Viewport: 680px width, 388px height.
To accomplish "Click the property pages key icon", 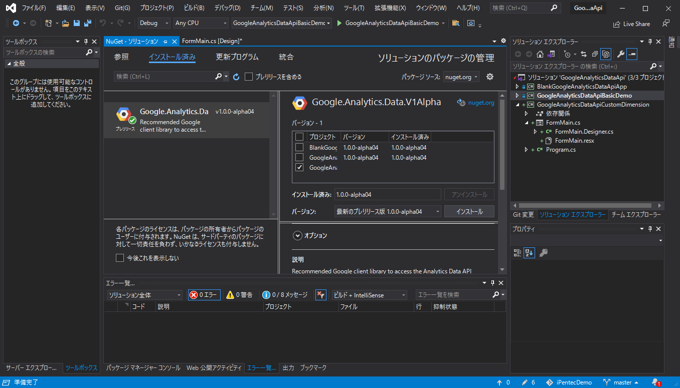I will coord(543,253).
